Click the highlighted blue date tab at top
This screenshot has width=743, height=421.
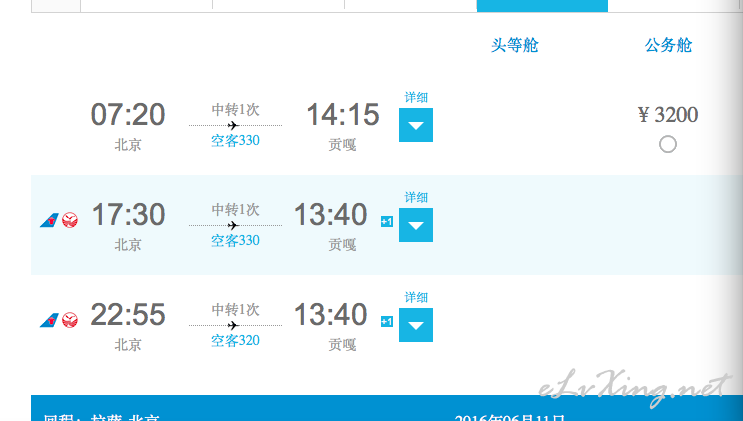point(542,6)
